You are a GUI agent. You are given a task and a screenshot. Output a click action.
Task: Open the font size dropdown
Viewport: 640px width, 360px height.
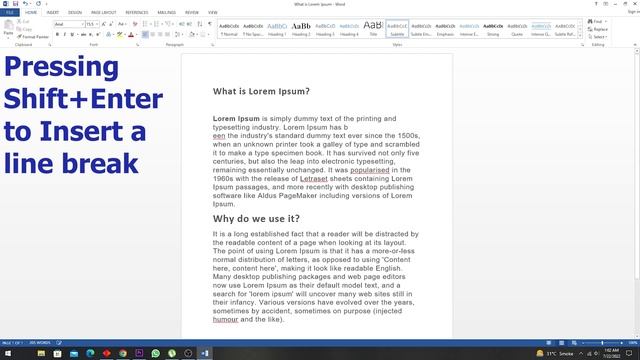[97, 24]
